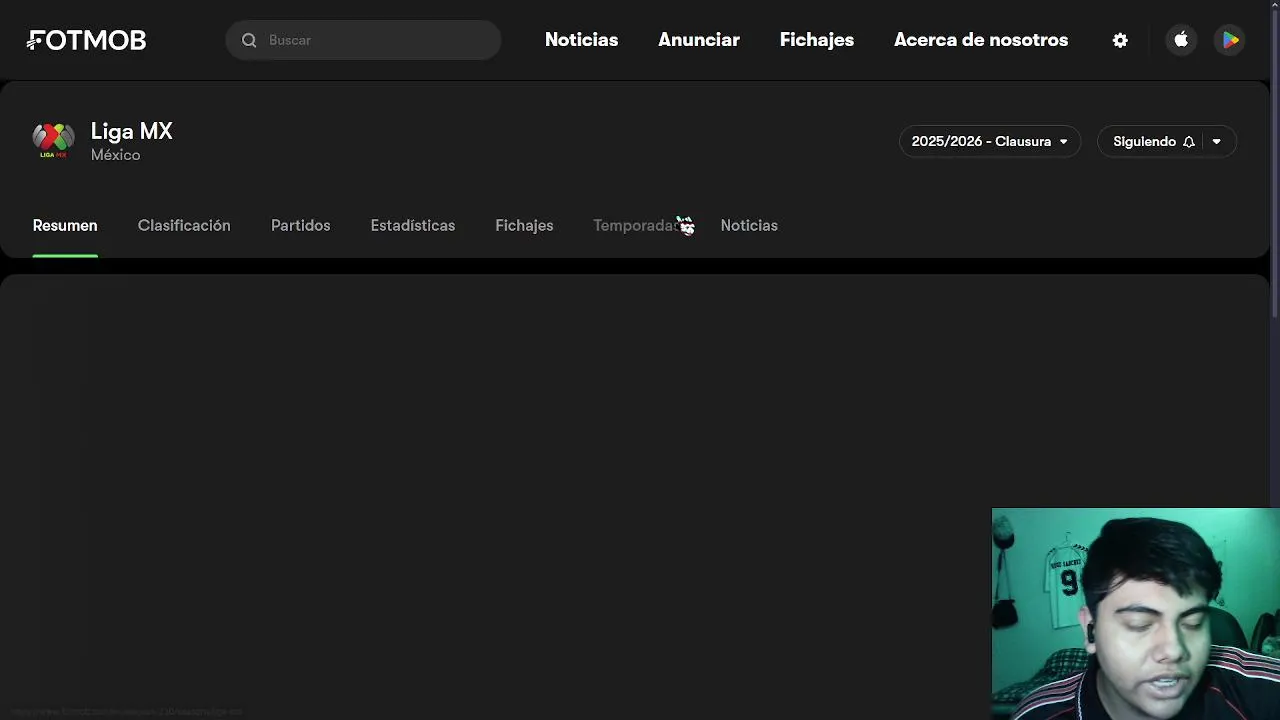Image resolution: width=1280 pixels, height=720 pixels.
Task: Switch to the Partidos tab
Action: (300, 226)
